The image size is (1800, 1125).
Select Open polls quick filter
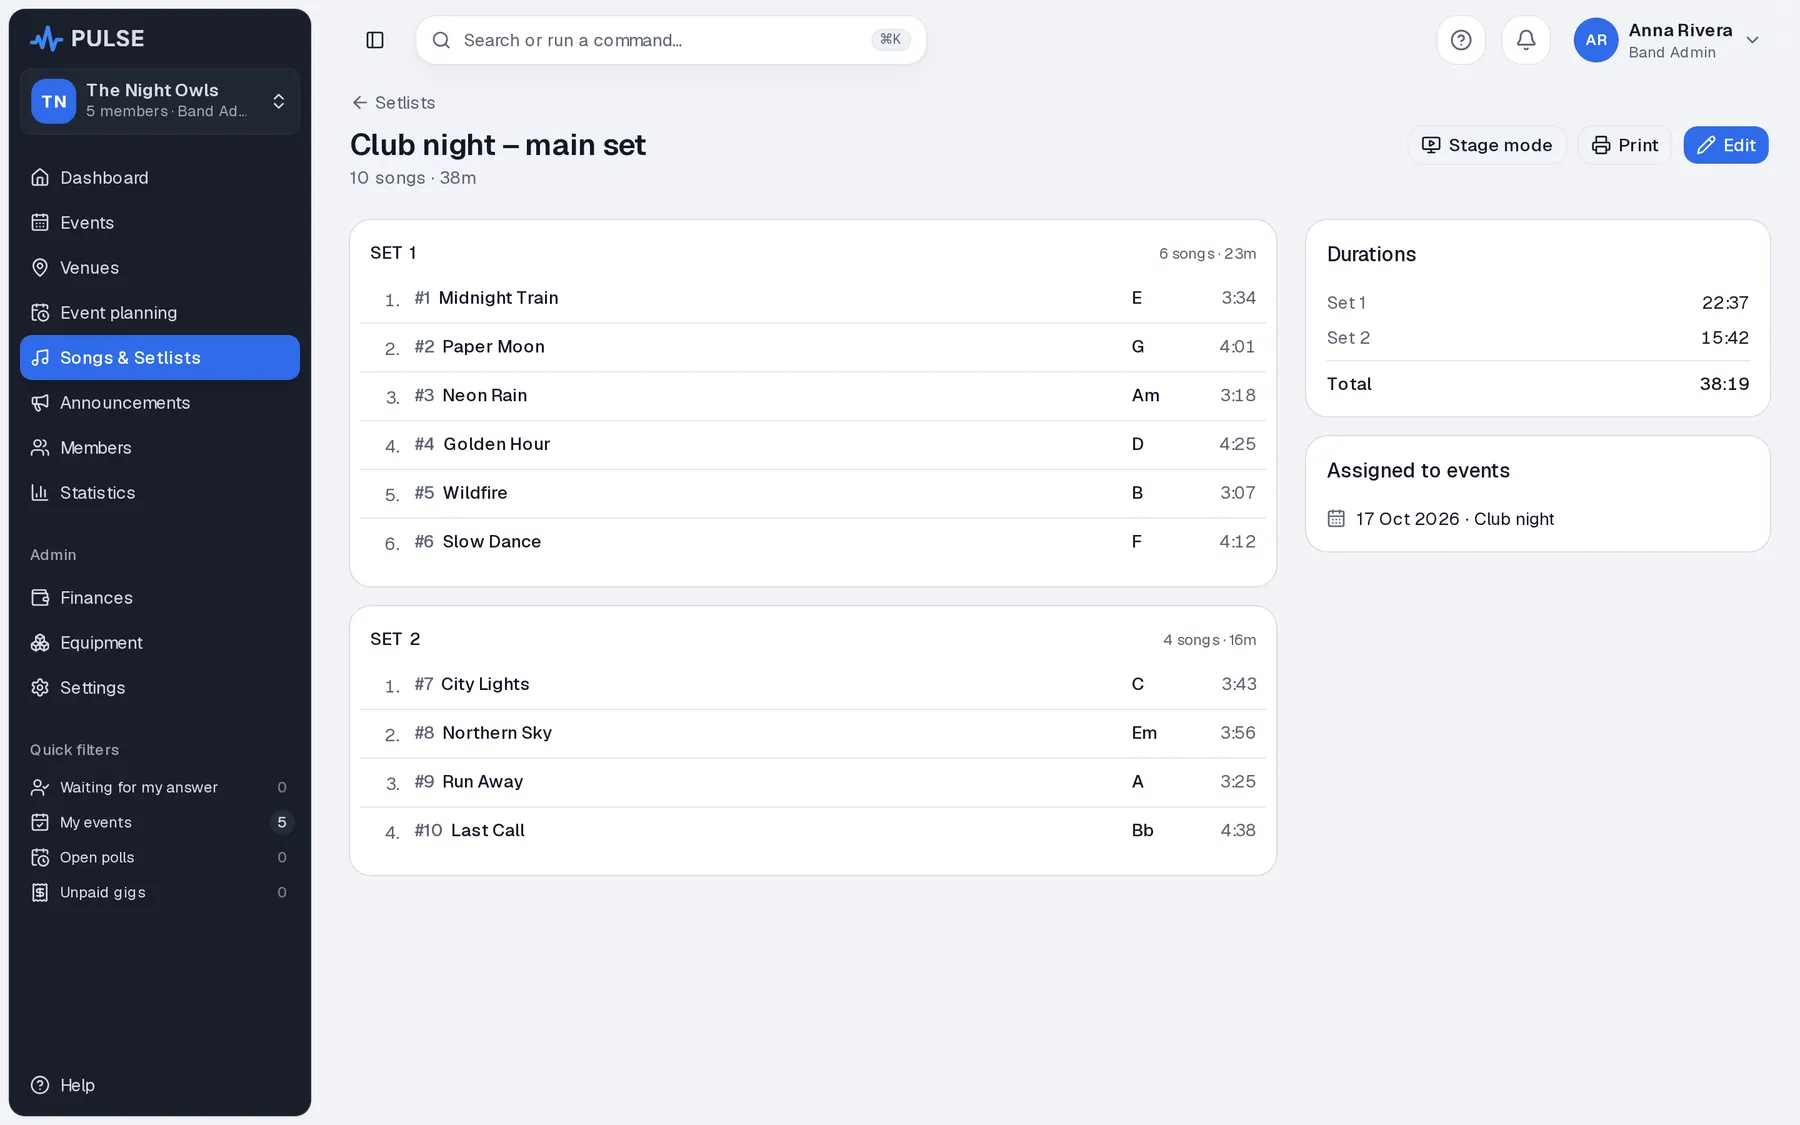160,857
